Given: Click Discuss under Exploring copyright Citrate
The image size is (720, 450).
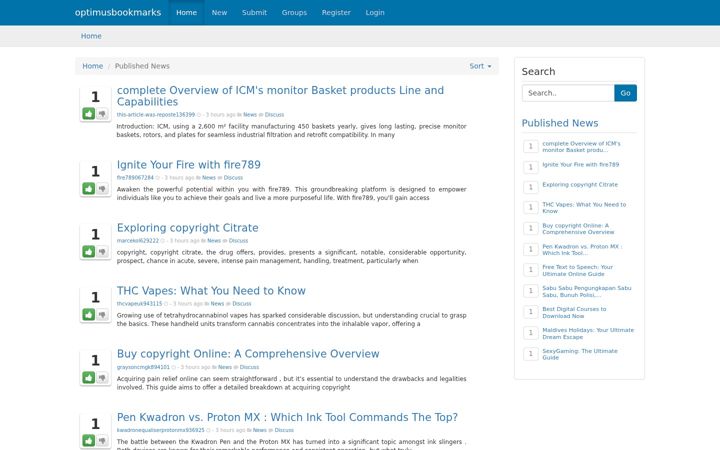Looking at the screenshot, I should pos(238,241).
